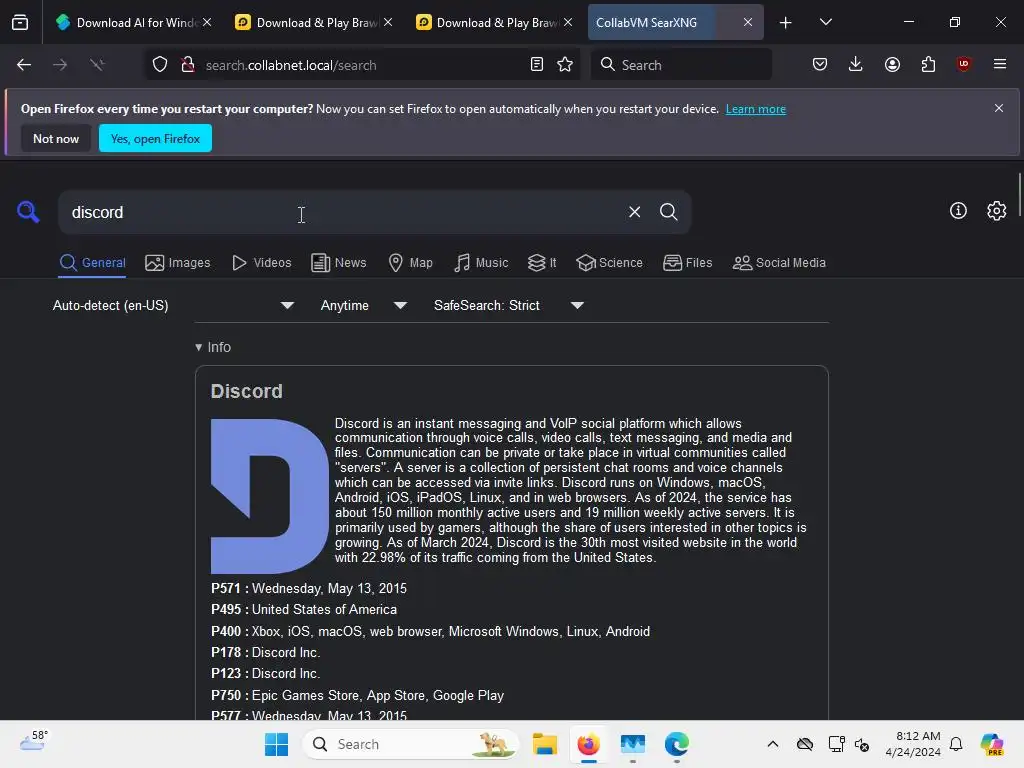The width and height of the screenshot is (1024, 768).
Task: Open Windows Start menu
Action: (276, 744)
